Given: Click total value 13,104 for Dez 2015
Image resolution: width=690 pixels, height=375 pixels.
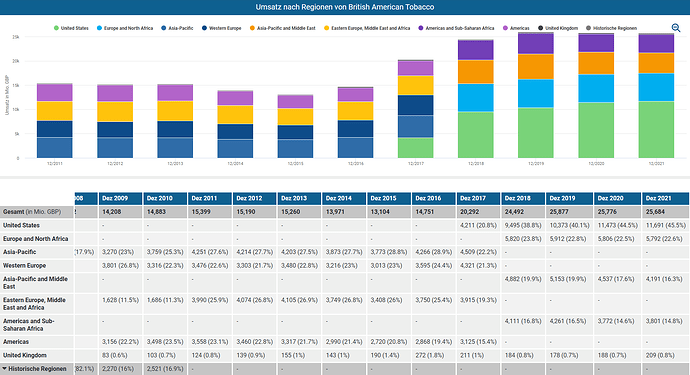Looking at the screenshot, I should coord(380,212).
